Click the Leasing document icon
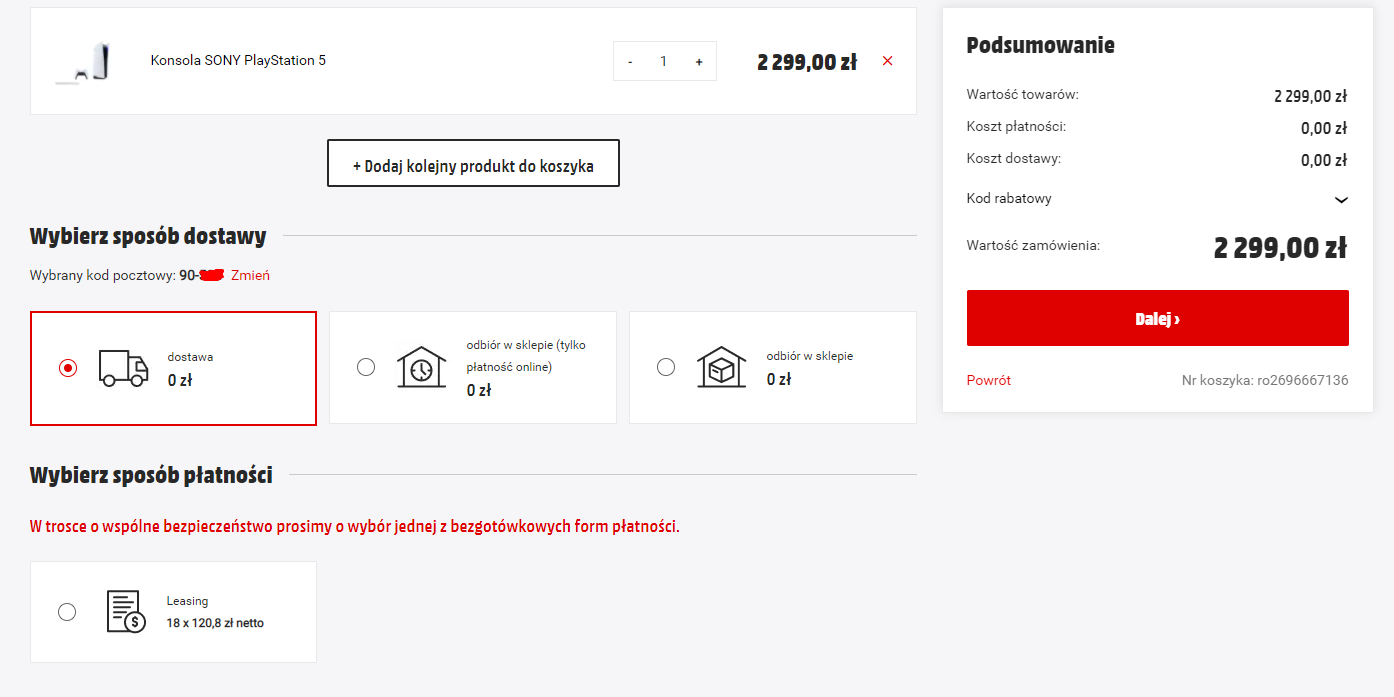The image size is (1394, 697). pyautogui.click(x=127, y=611)
